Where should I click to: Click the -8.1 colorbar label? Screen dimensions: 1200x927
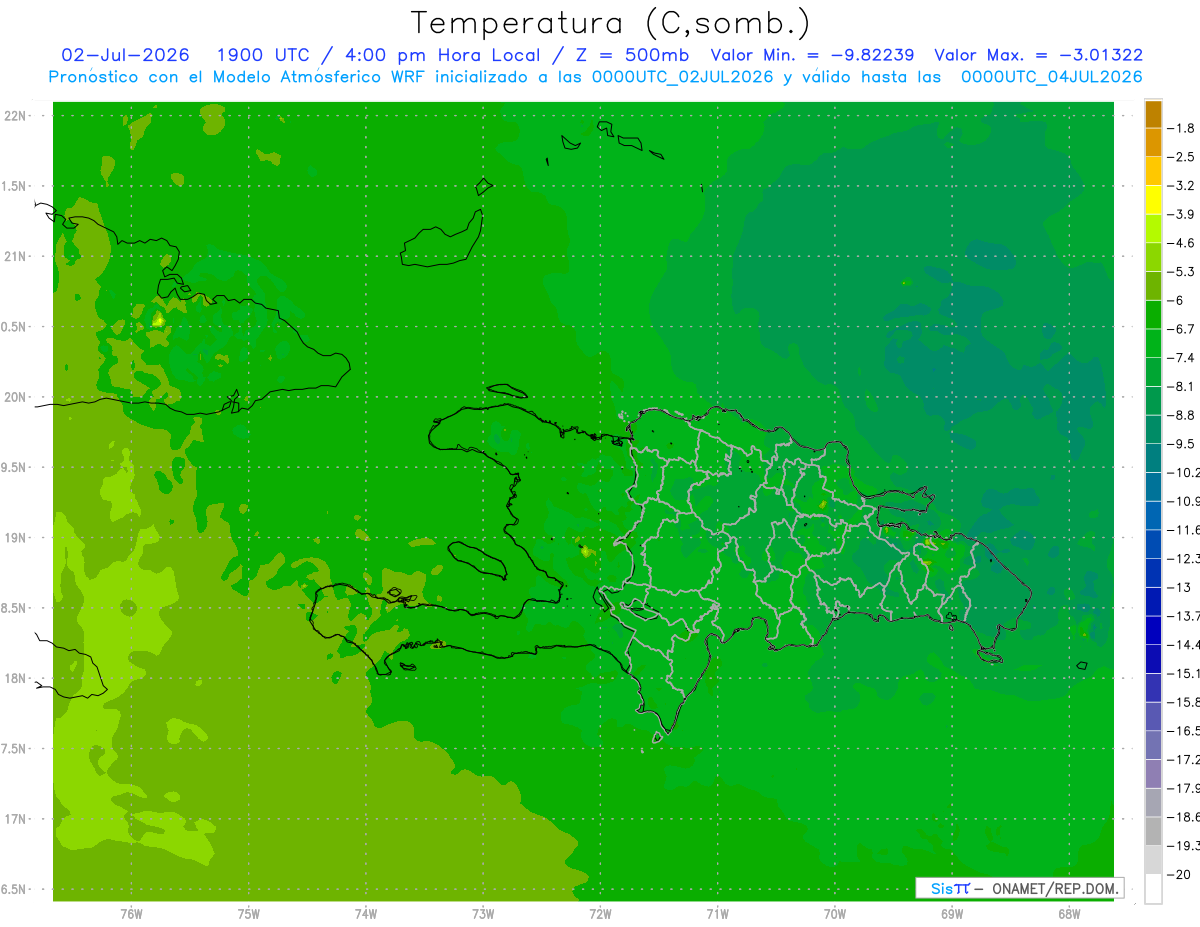1182,387
